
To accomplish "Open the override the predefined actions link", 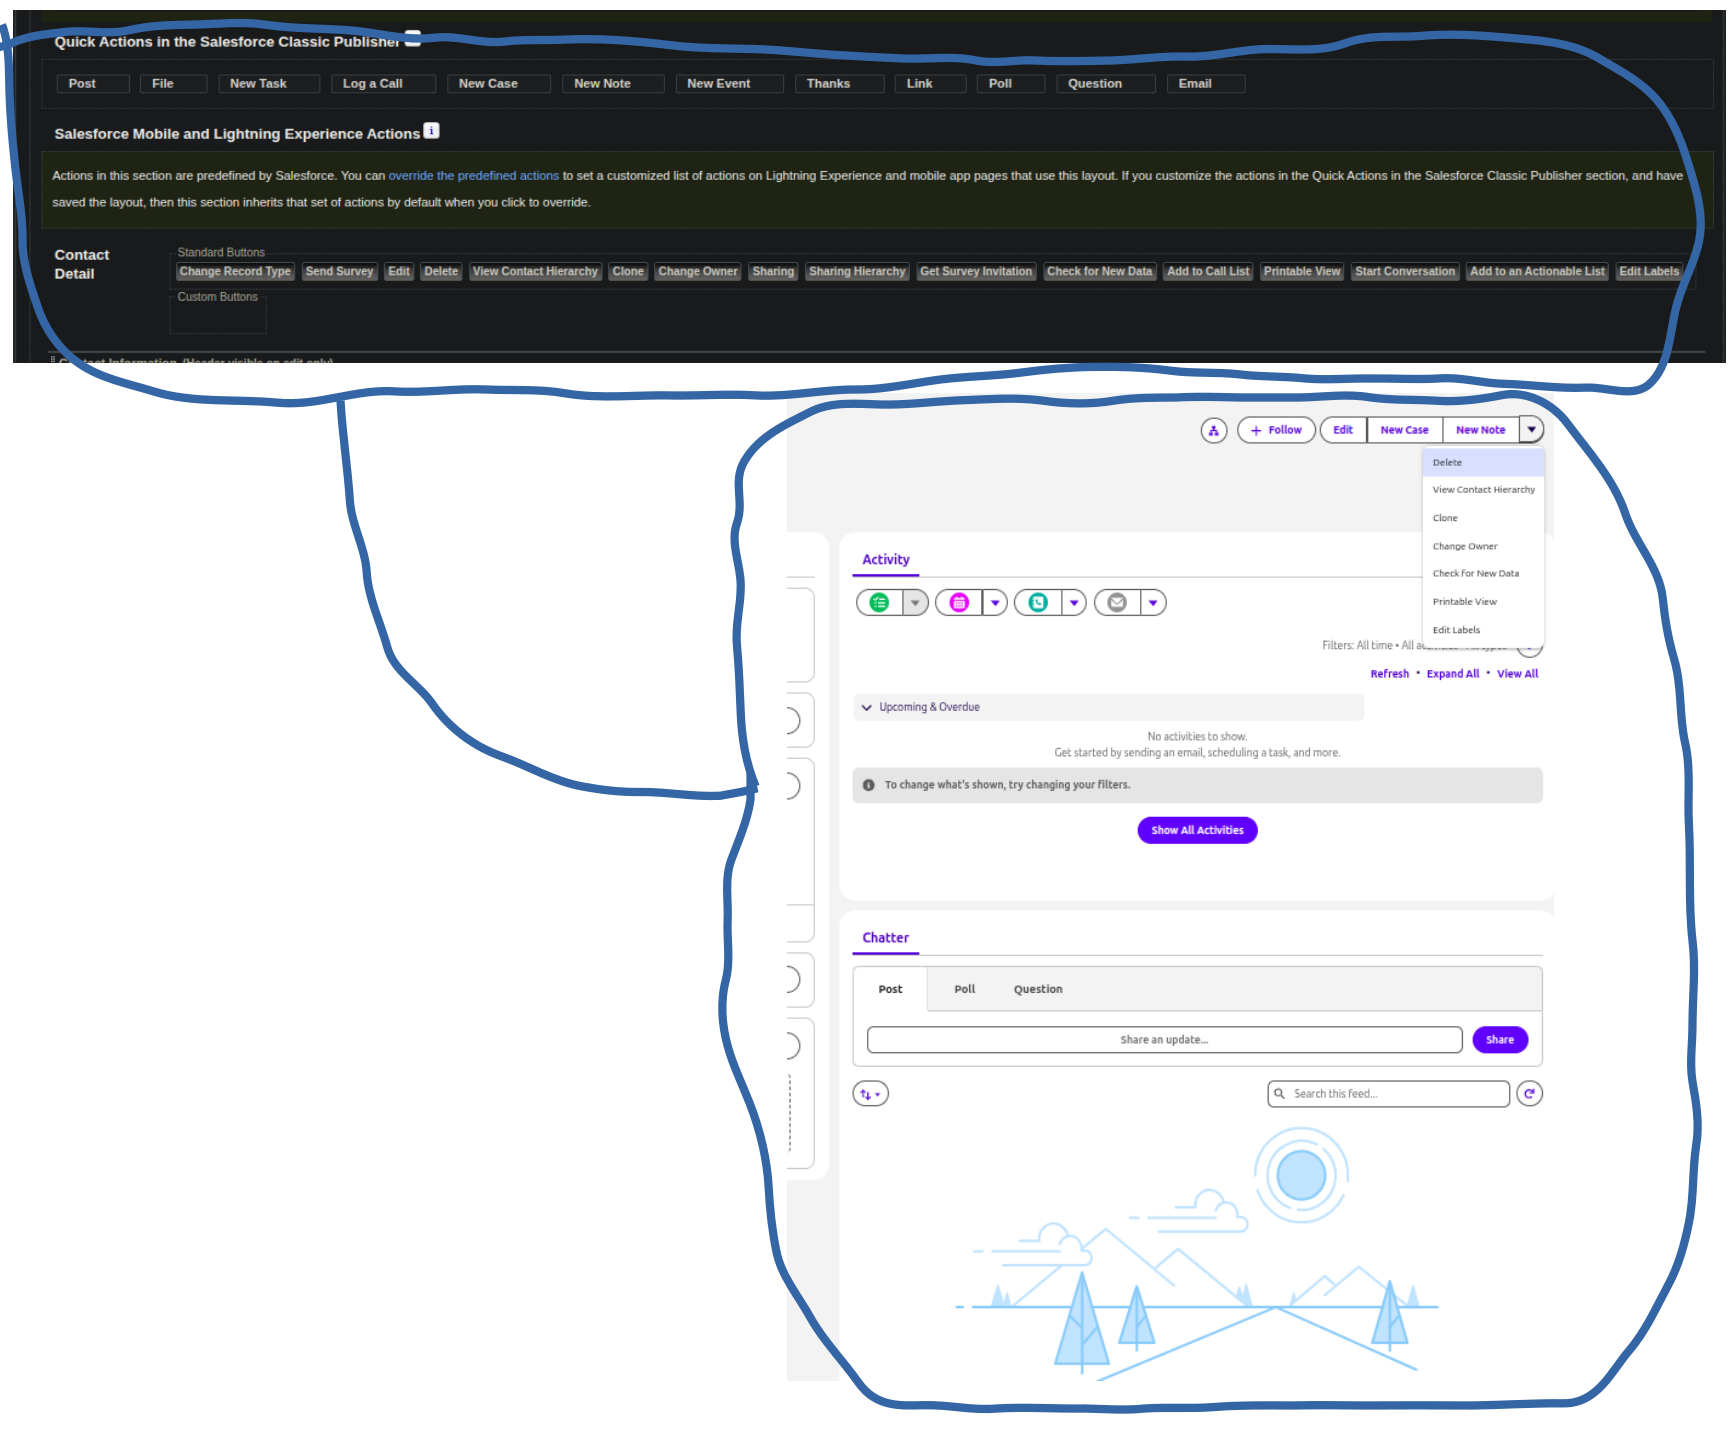I will coord(473,176).
